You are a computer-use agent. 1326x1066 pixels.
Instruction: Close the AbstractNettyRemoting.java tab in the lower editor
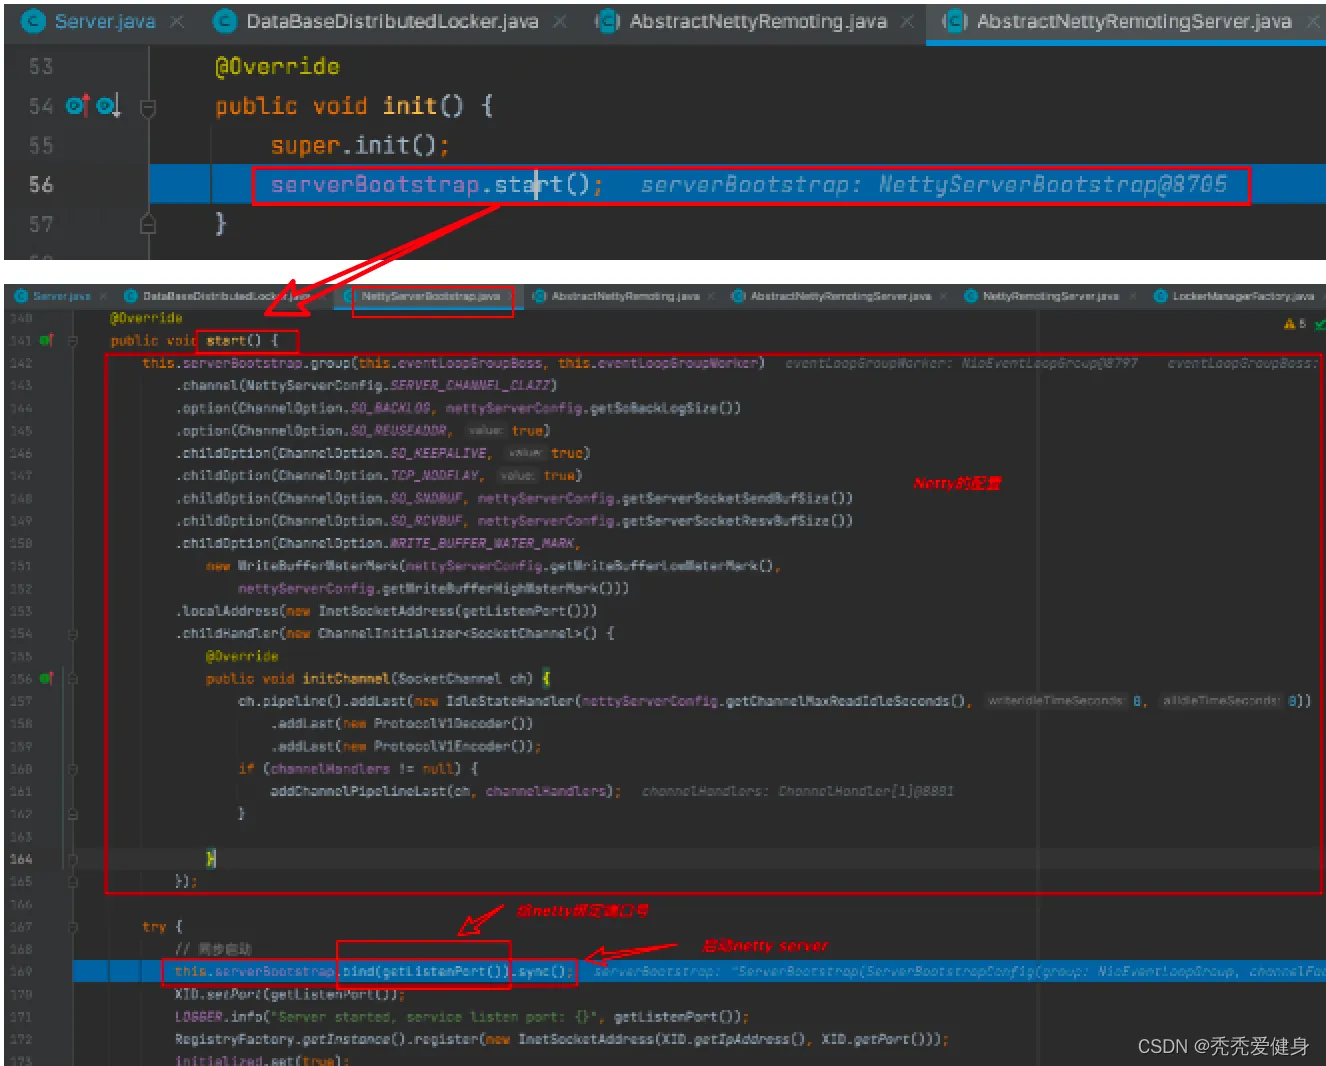[x=711, y=296]
